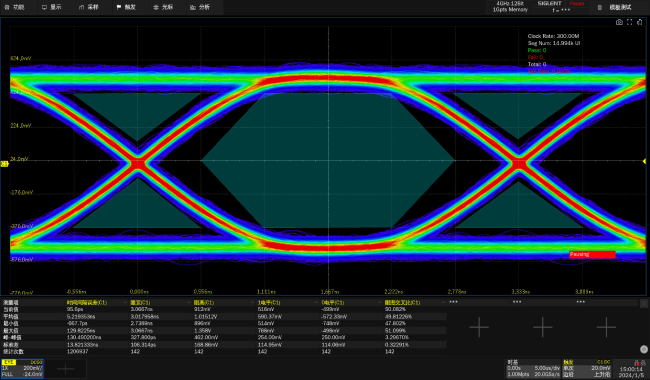Take a screenshot with the camera icon

[619, 22]
